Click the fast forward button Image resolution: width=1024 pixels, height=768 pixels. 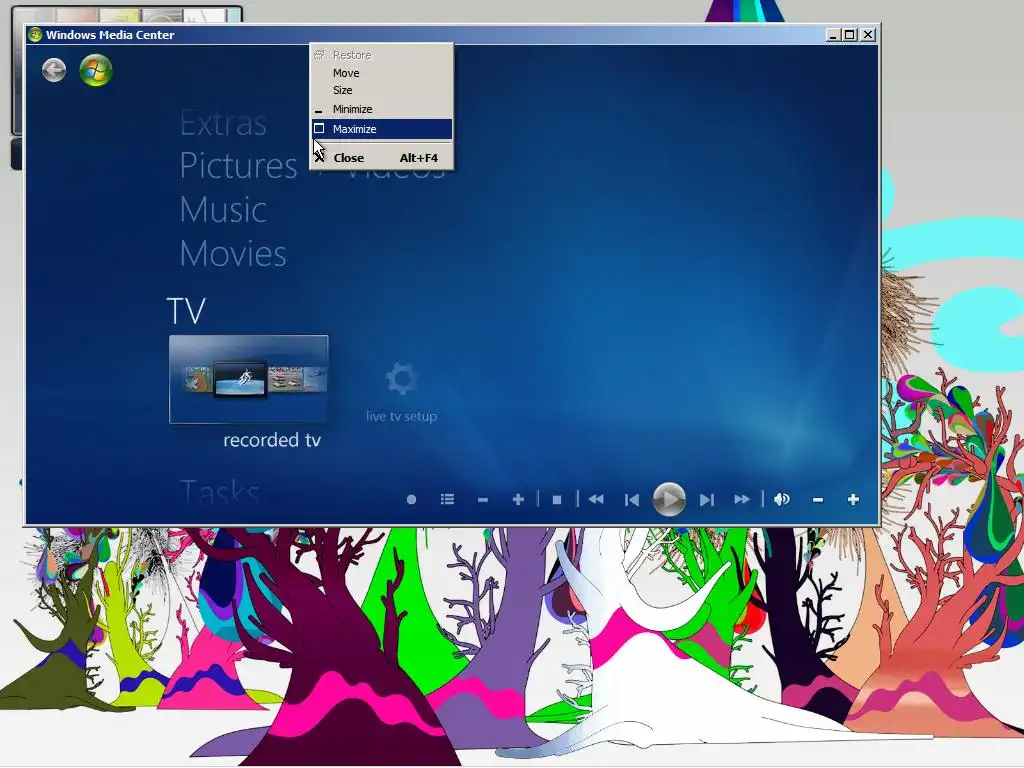(x=742, y=500)
